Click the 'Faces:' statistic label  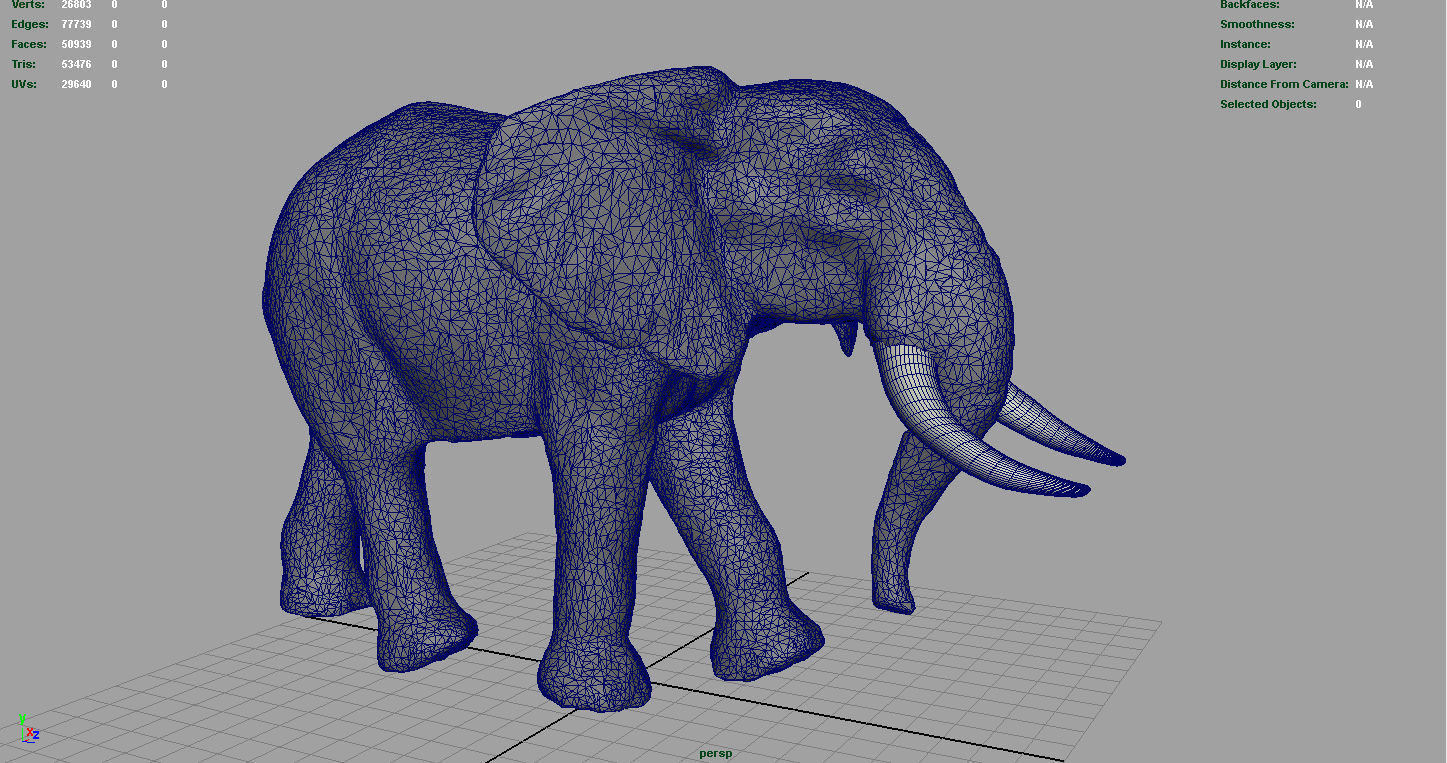(29, 44)
